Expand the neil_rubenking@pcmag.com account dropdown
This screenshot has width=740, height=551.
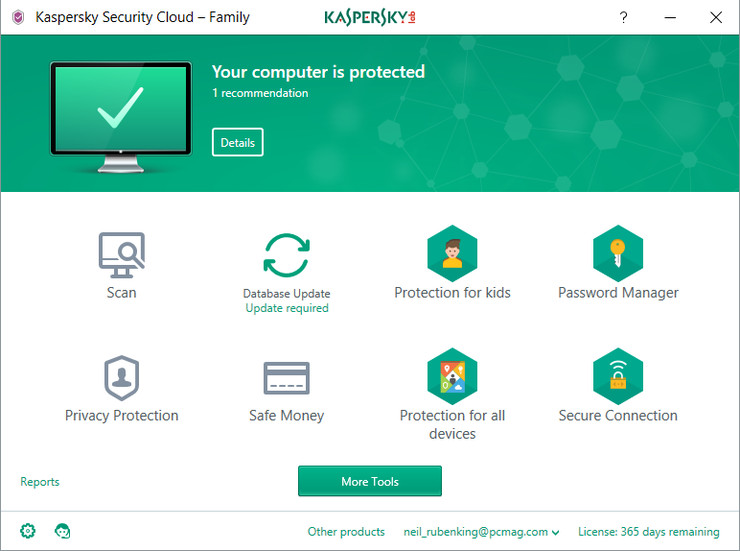481,532
